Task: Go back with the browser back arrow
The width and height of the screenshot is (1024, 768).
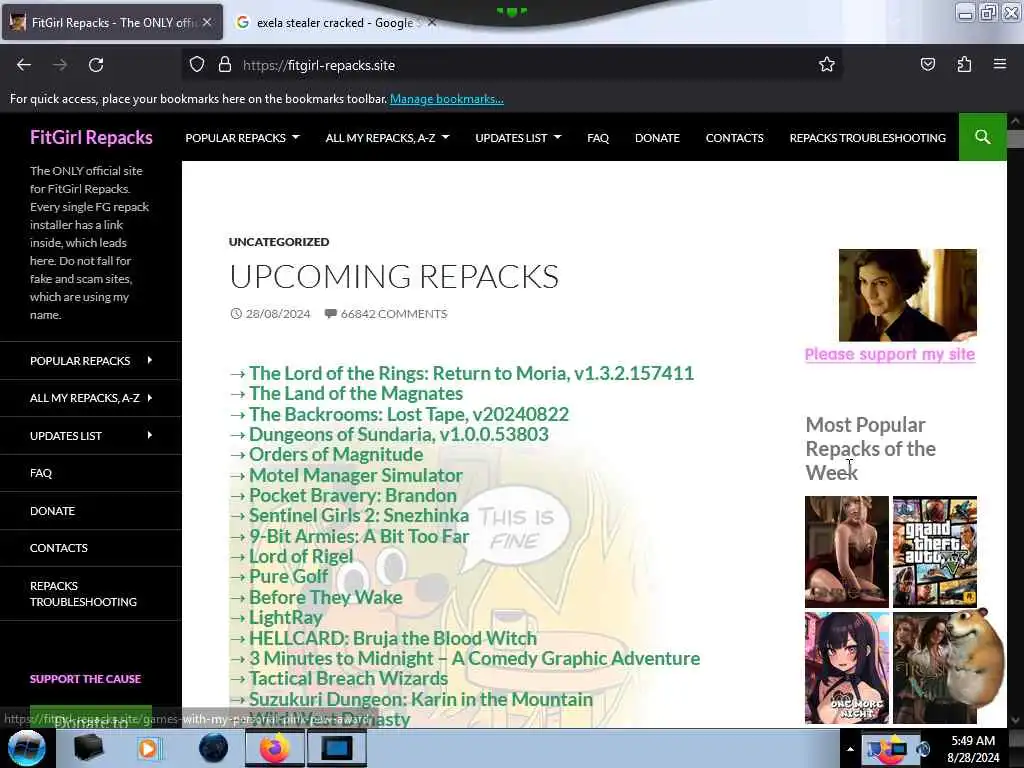Action: pyautogui.click(x=24, y=65)
